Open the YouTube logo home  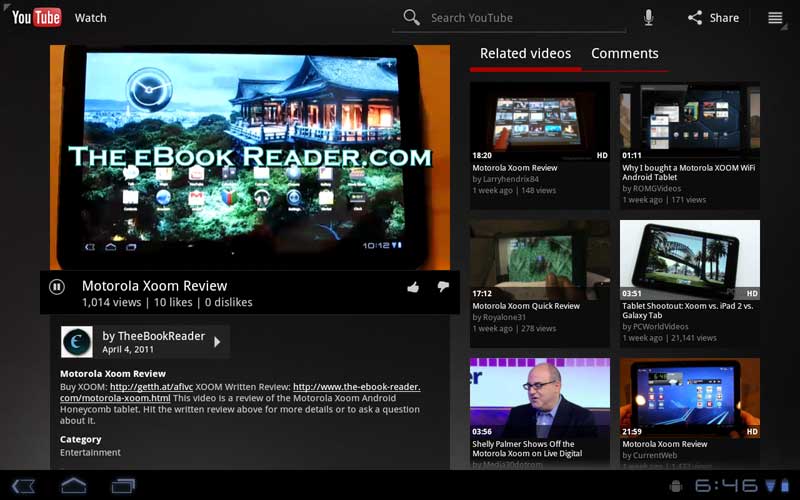click(x=36, y=17)
